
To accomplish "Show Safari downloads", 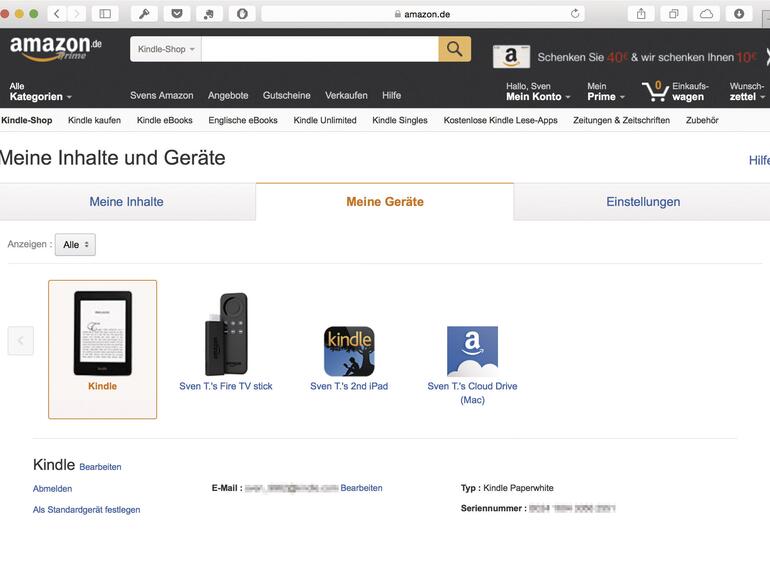I will click(739, 14).
